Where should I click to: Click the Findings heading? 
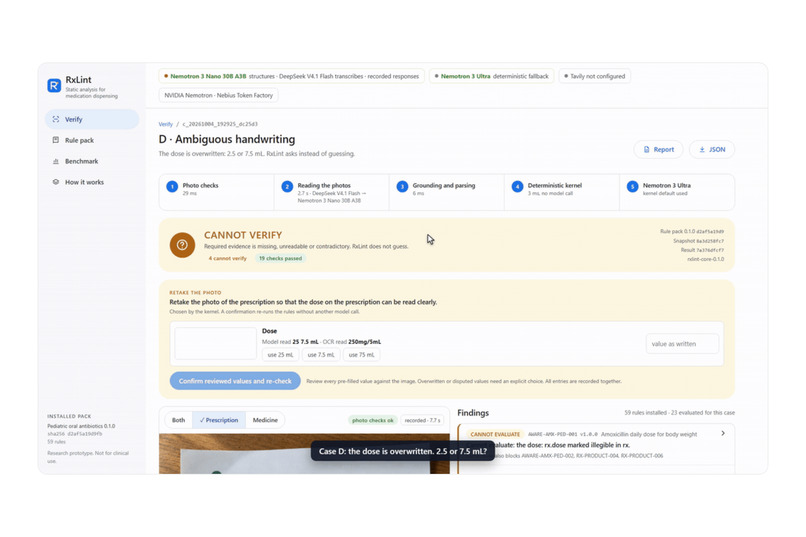tap(473, 413)
